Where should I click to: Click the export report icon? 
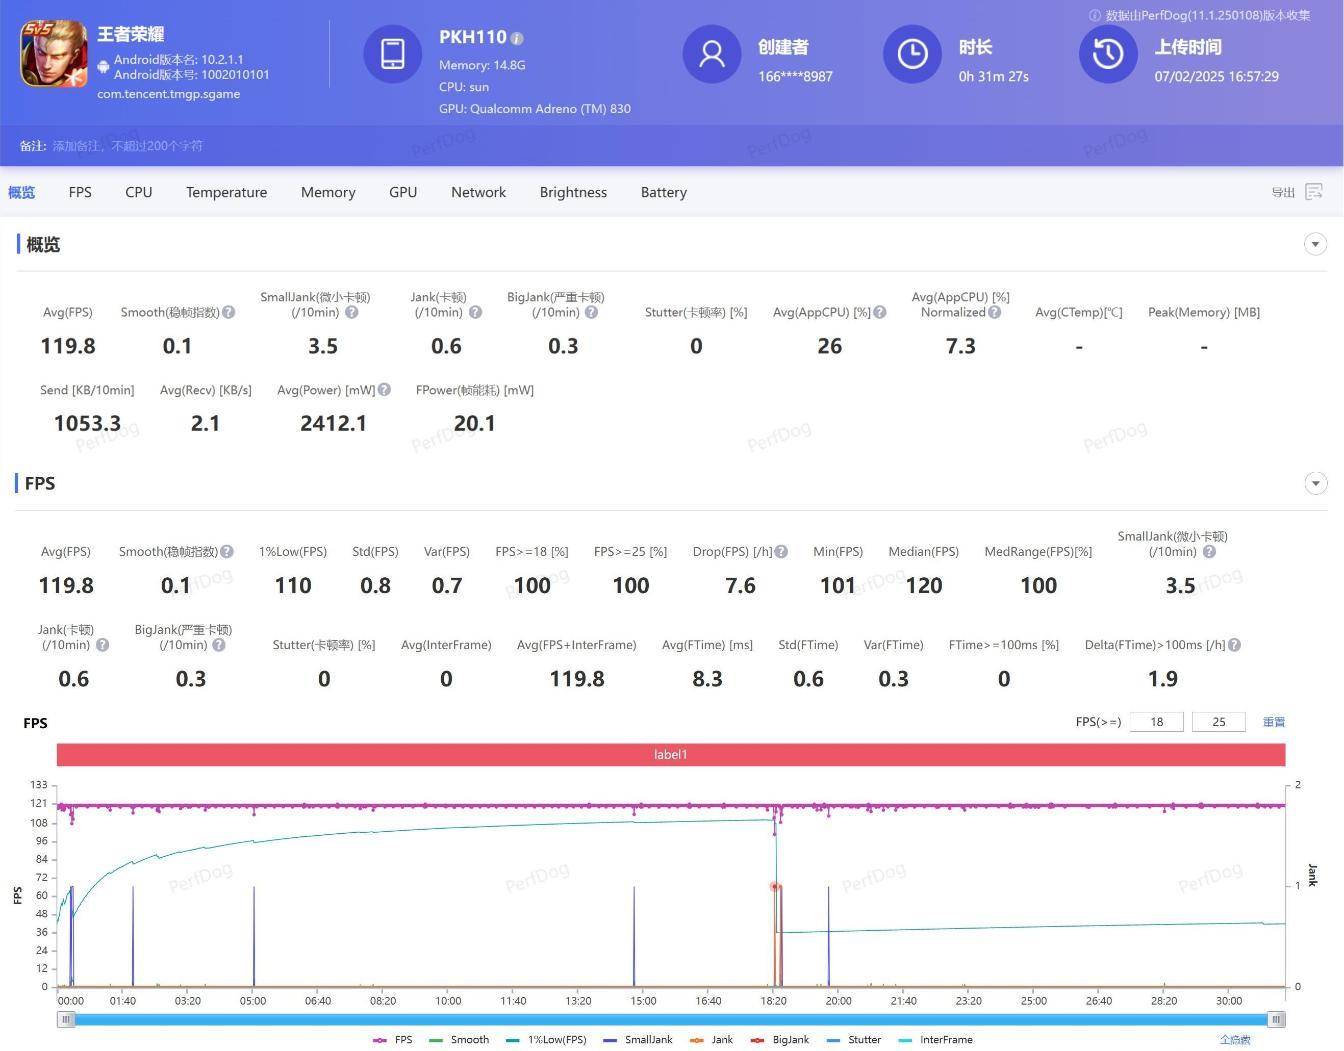coord(1313,192)
